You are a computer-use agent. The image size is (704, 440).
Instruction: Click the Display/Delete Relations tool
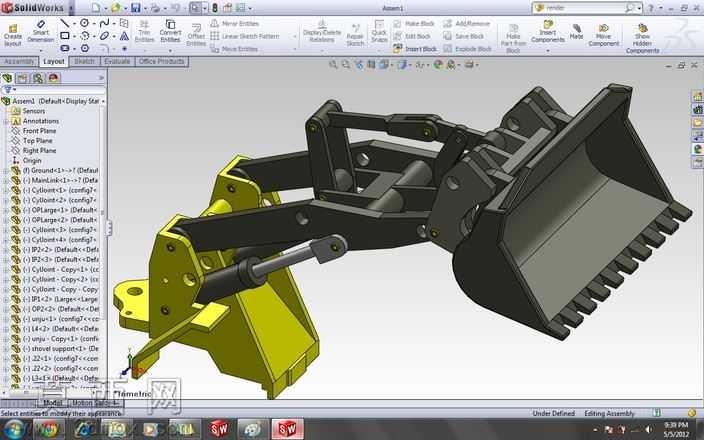(x=322, y=31)
